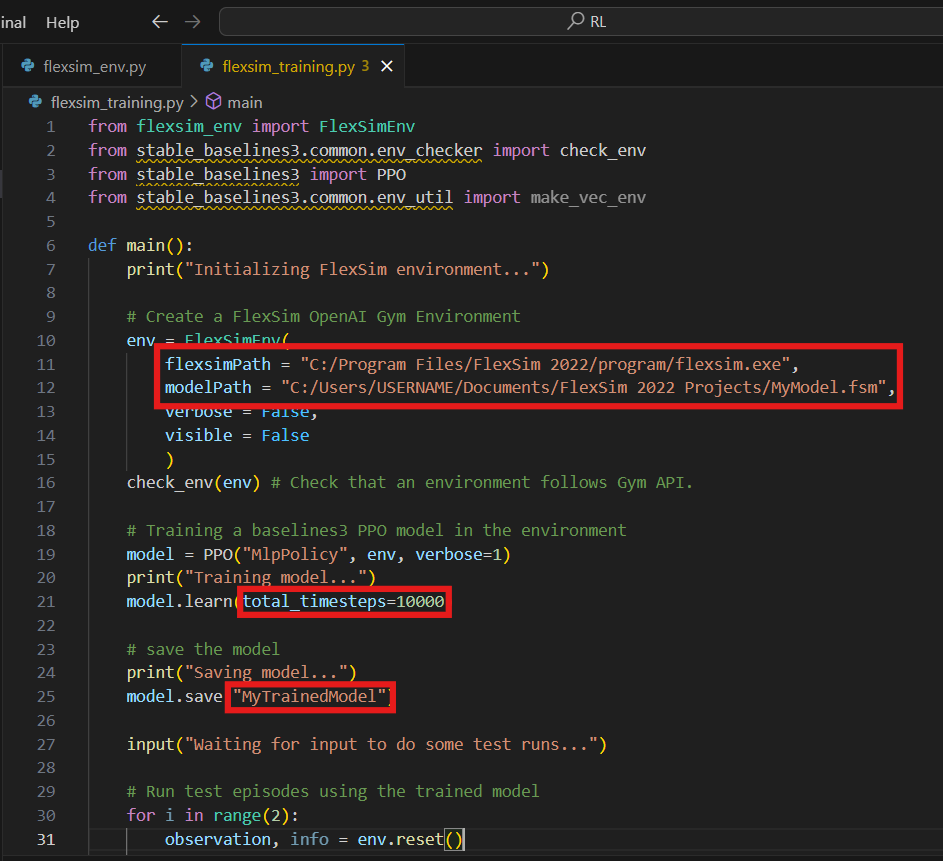Click the Python file icon in the breadcrumb
Image resolution: width=943 pixels, height=861 pixels.
point(37,102)
